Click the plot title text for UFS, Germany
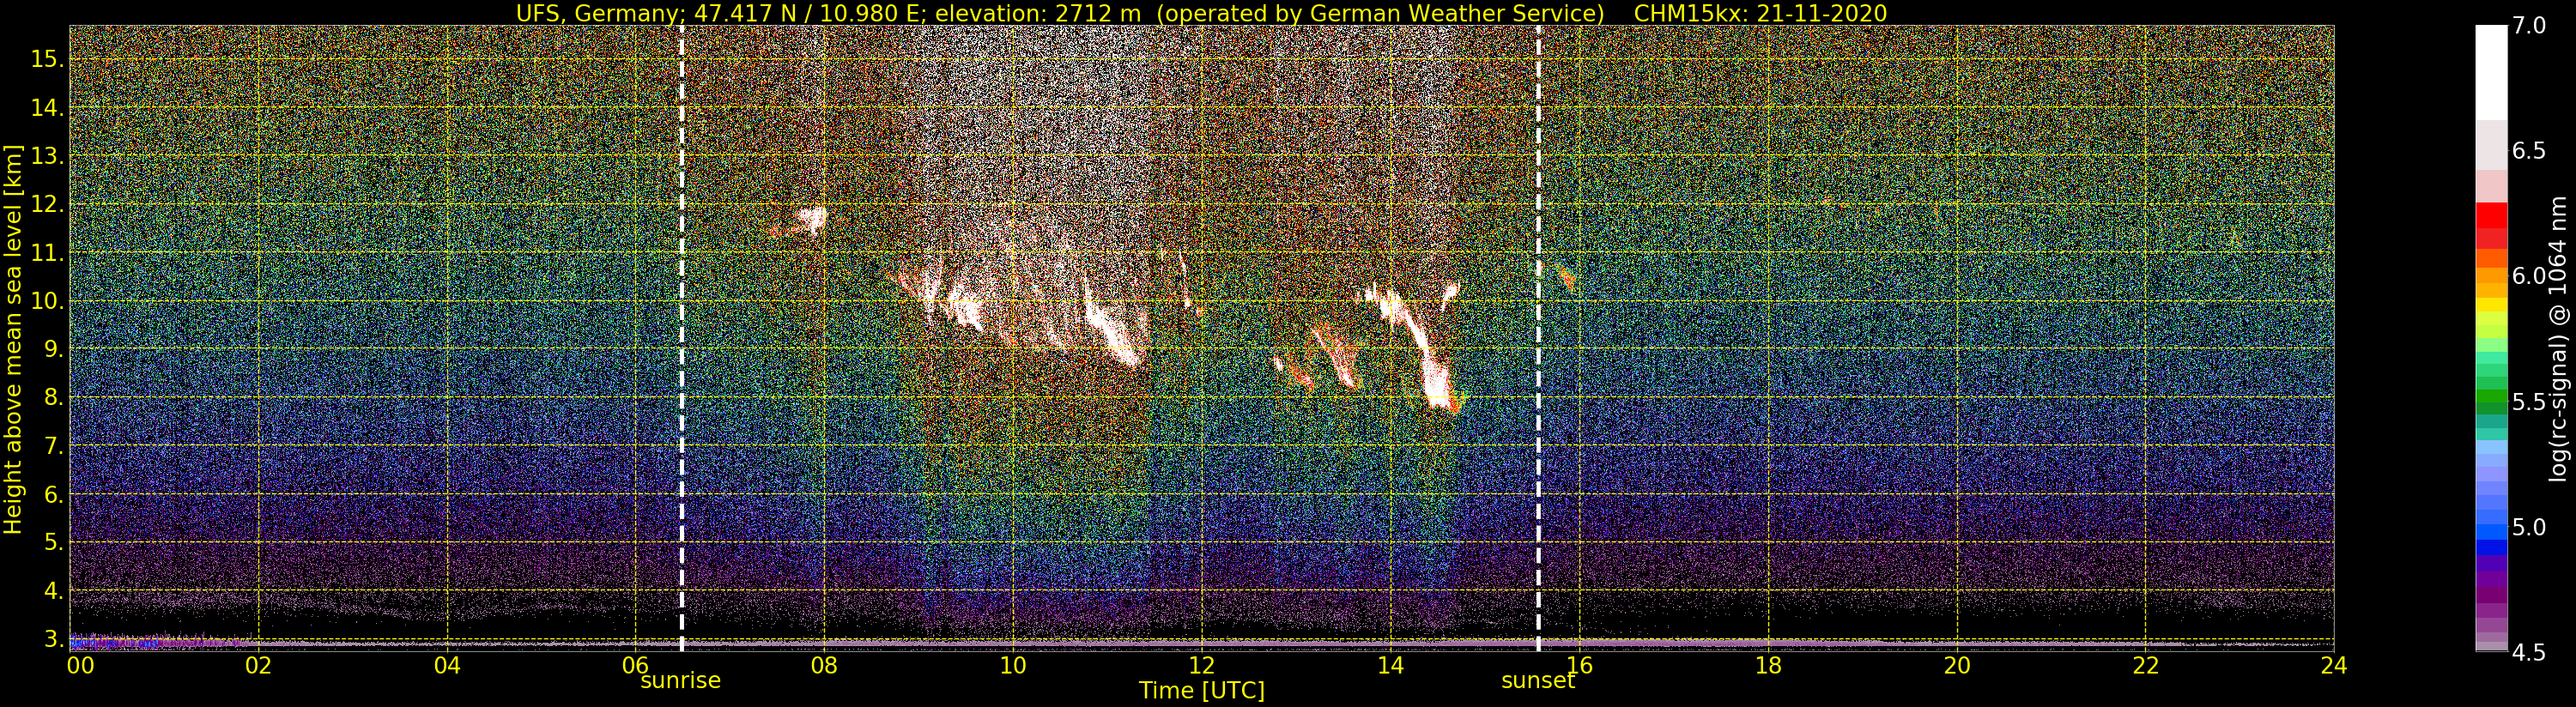The height and width of the screenshot is (707, 2576). (x=1060, y=13)
